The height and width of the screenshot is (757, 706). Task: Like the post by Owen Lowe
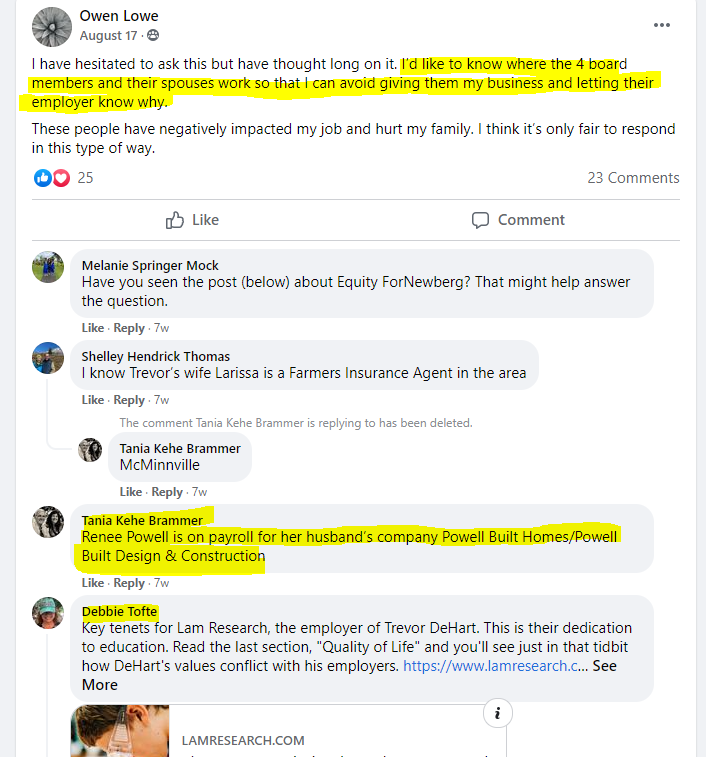pyautogui.click(x=192, y=220)
